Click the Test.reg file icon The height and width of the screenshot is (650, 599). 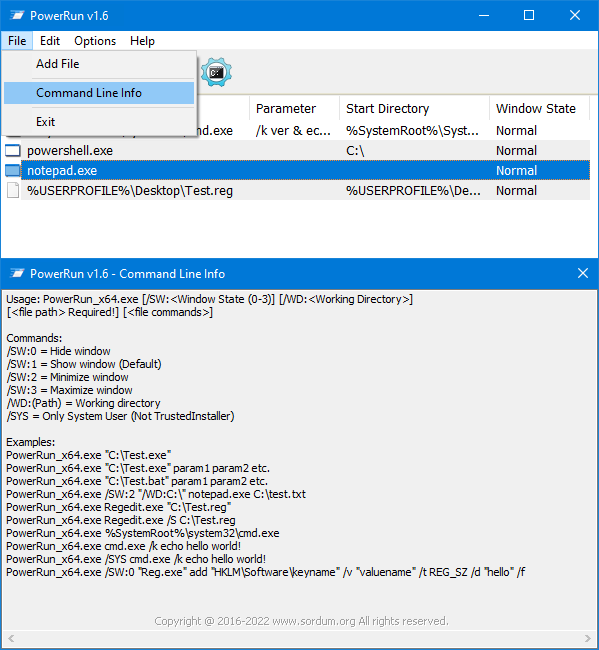pos(13,191)
